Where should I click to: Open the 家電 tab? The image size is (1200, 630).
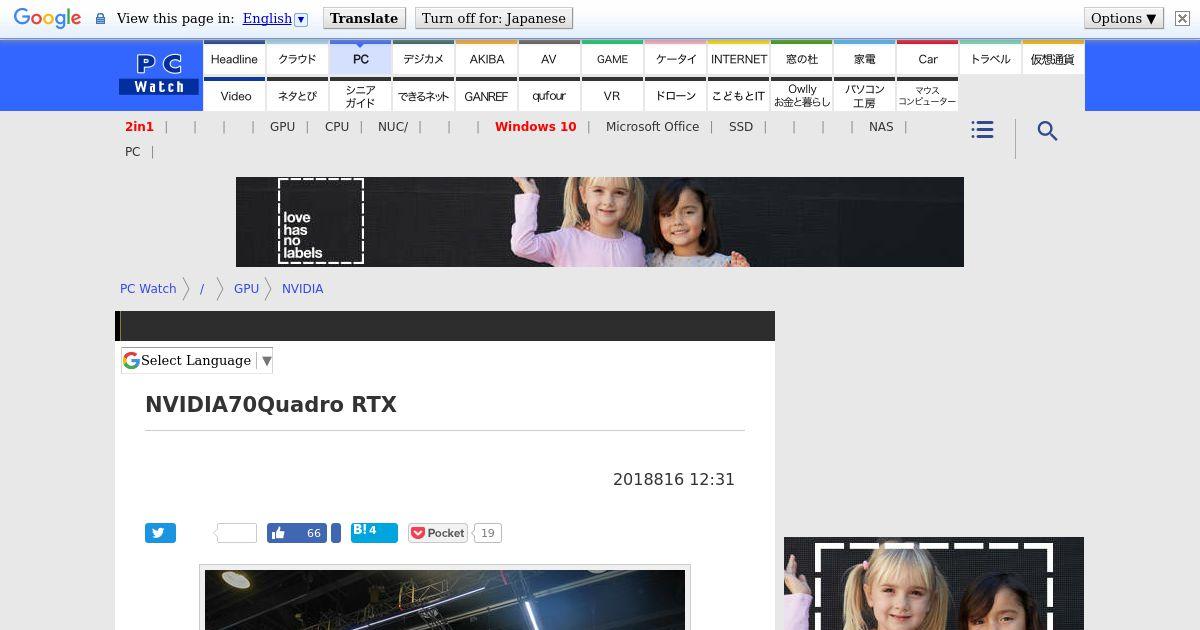(864, 58)
